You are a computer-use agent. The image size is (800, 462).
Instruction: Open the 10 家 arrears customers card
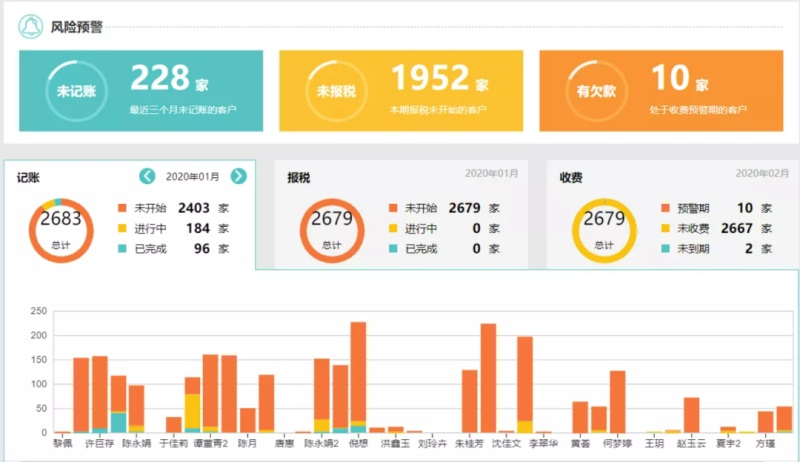661,91
